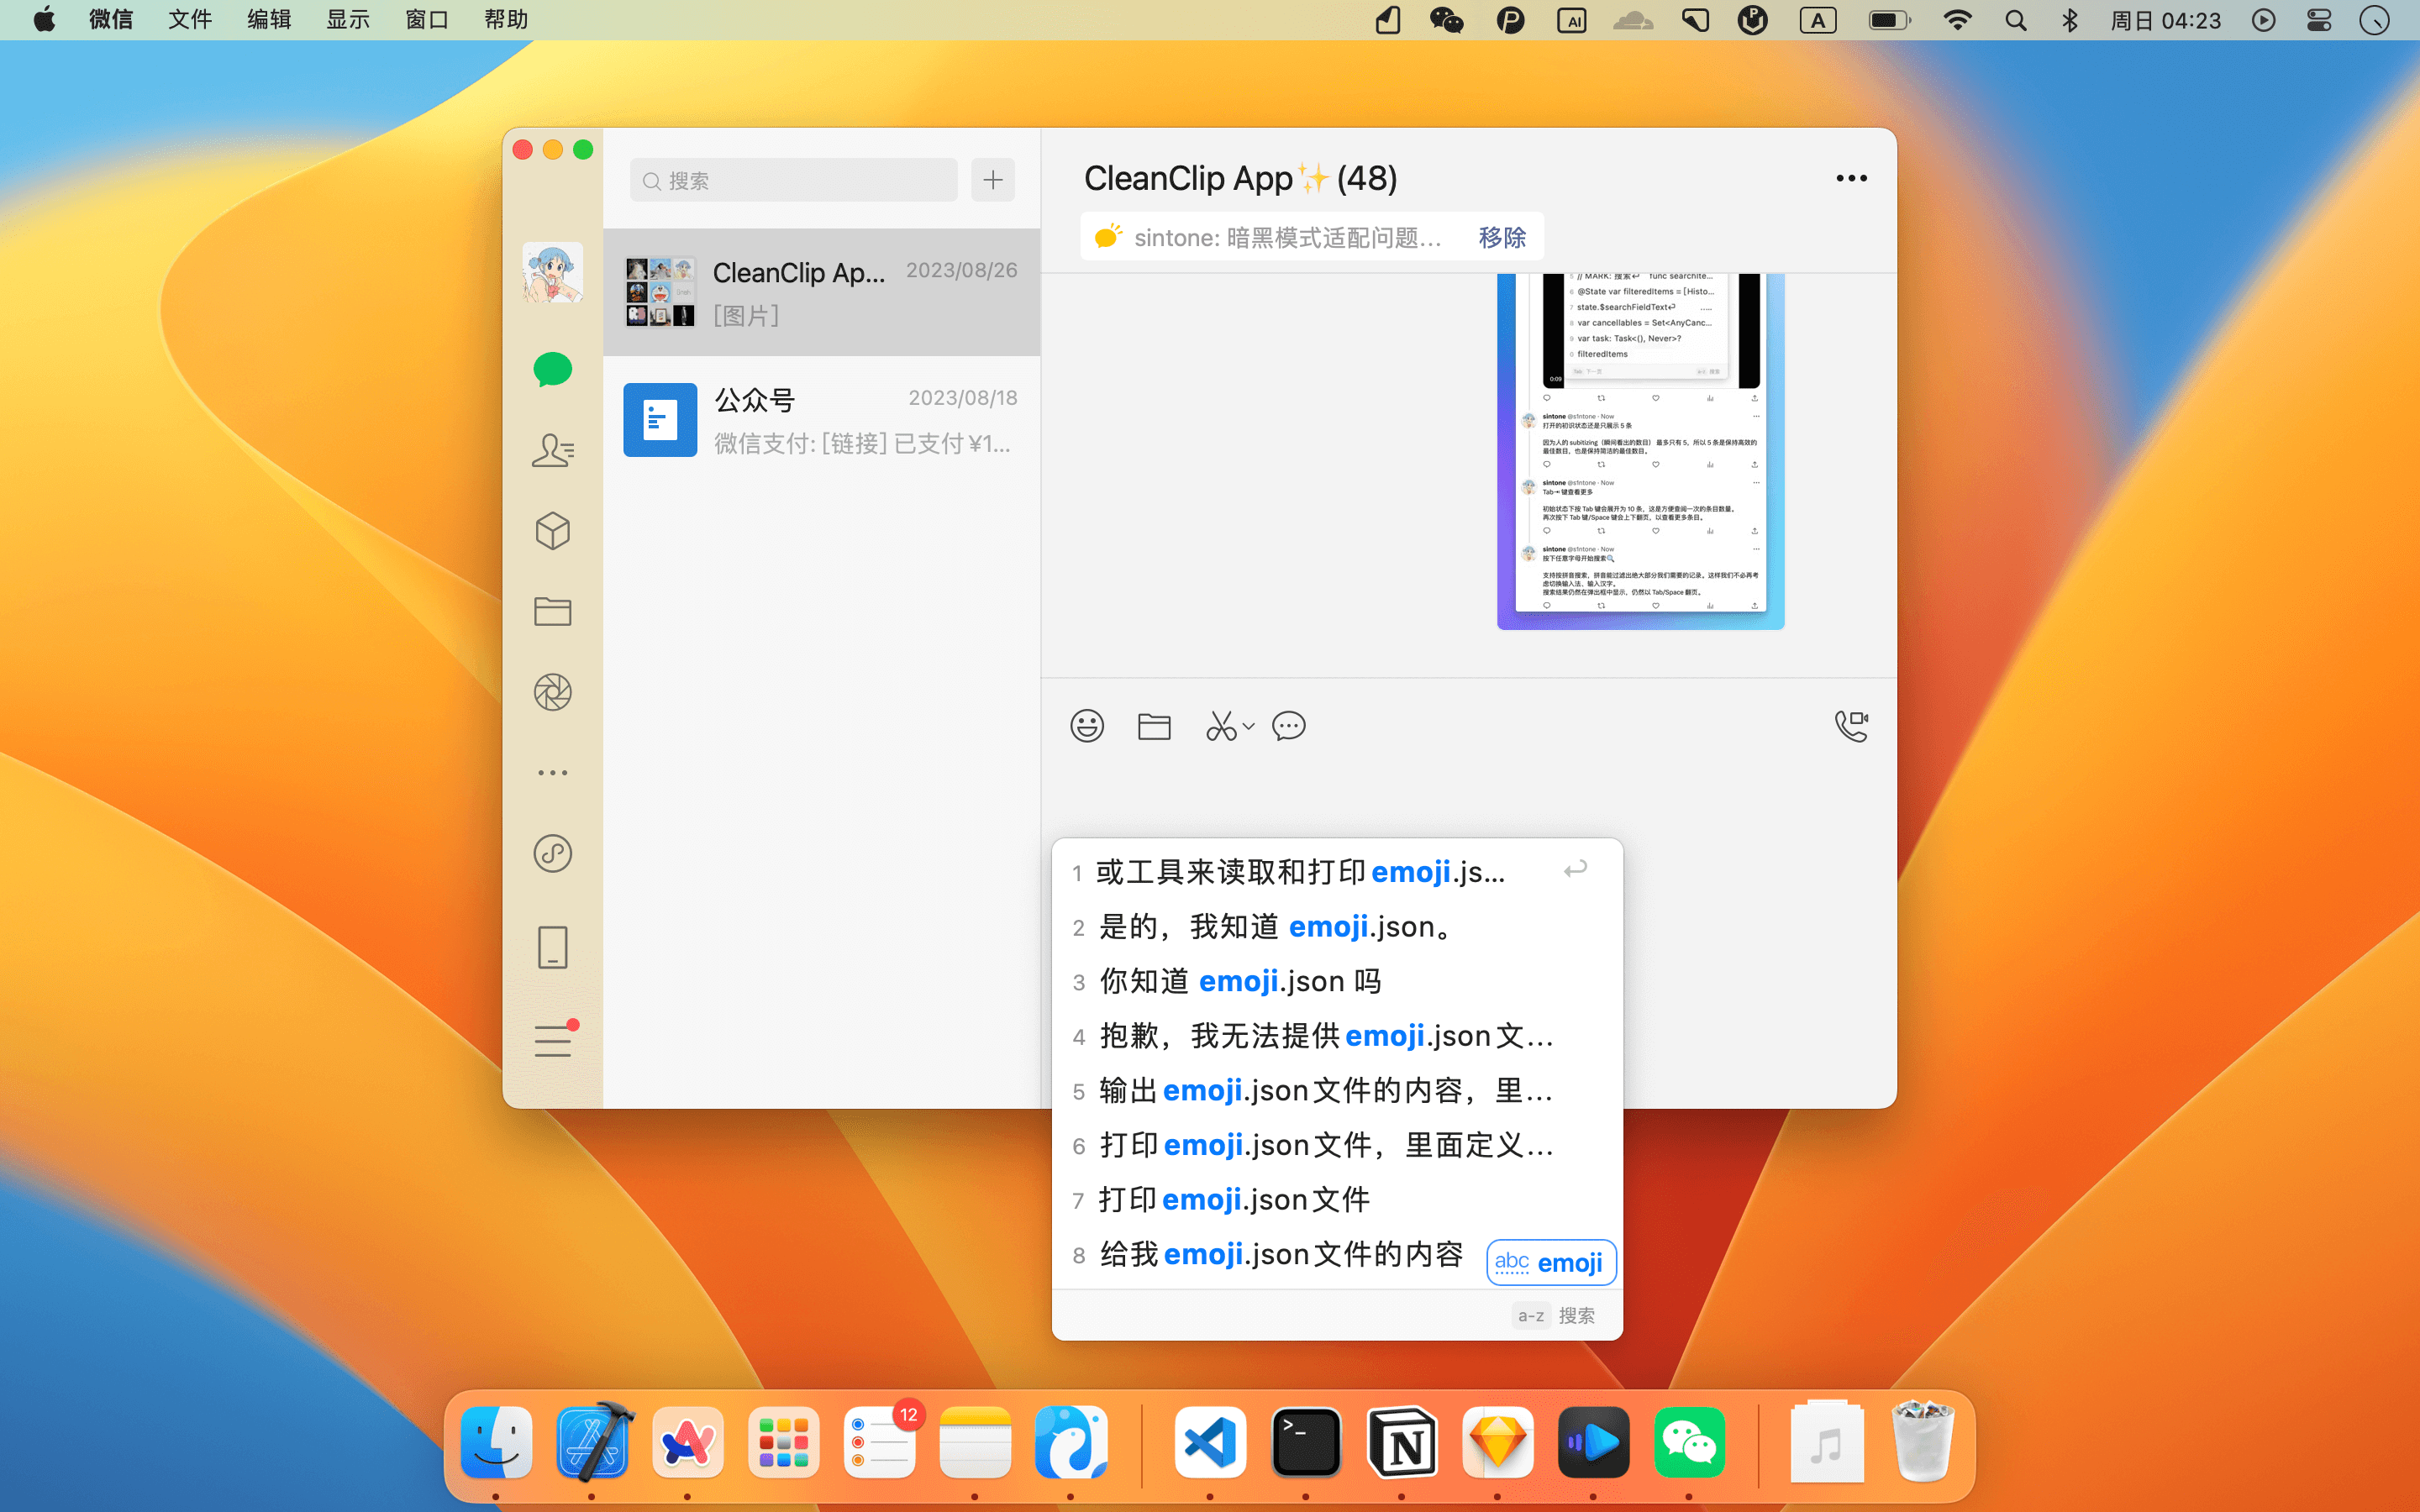Open the macOS Control Center toggles
The width and height of the screenshot is (2420, 1512).
tap(2318, 20)
